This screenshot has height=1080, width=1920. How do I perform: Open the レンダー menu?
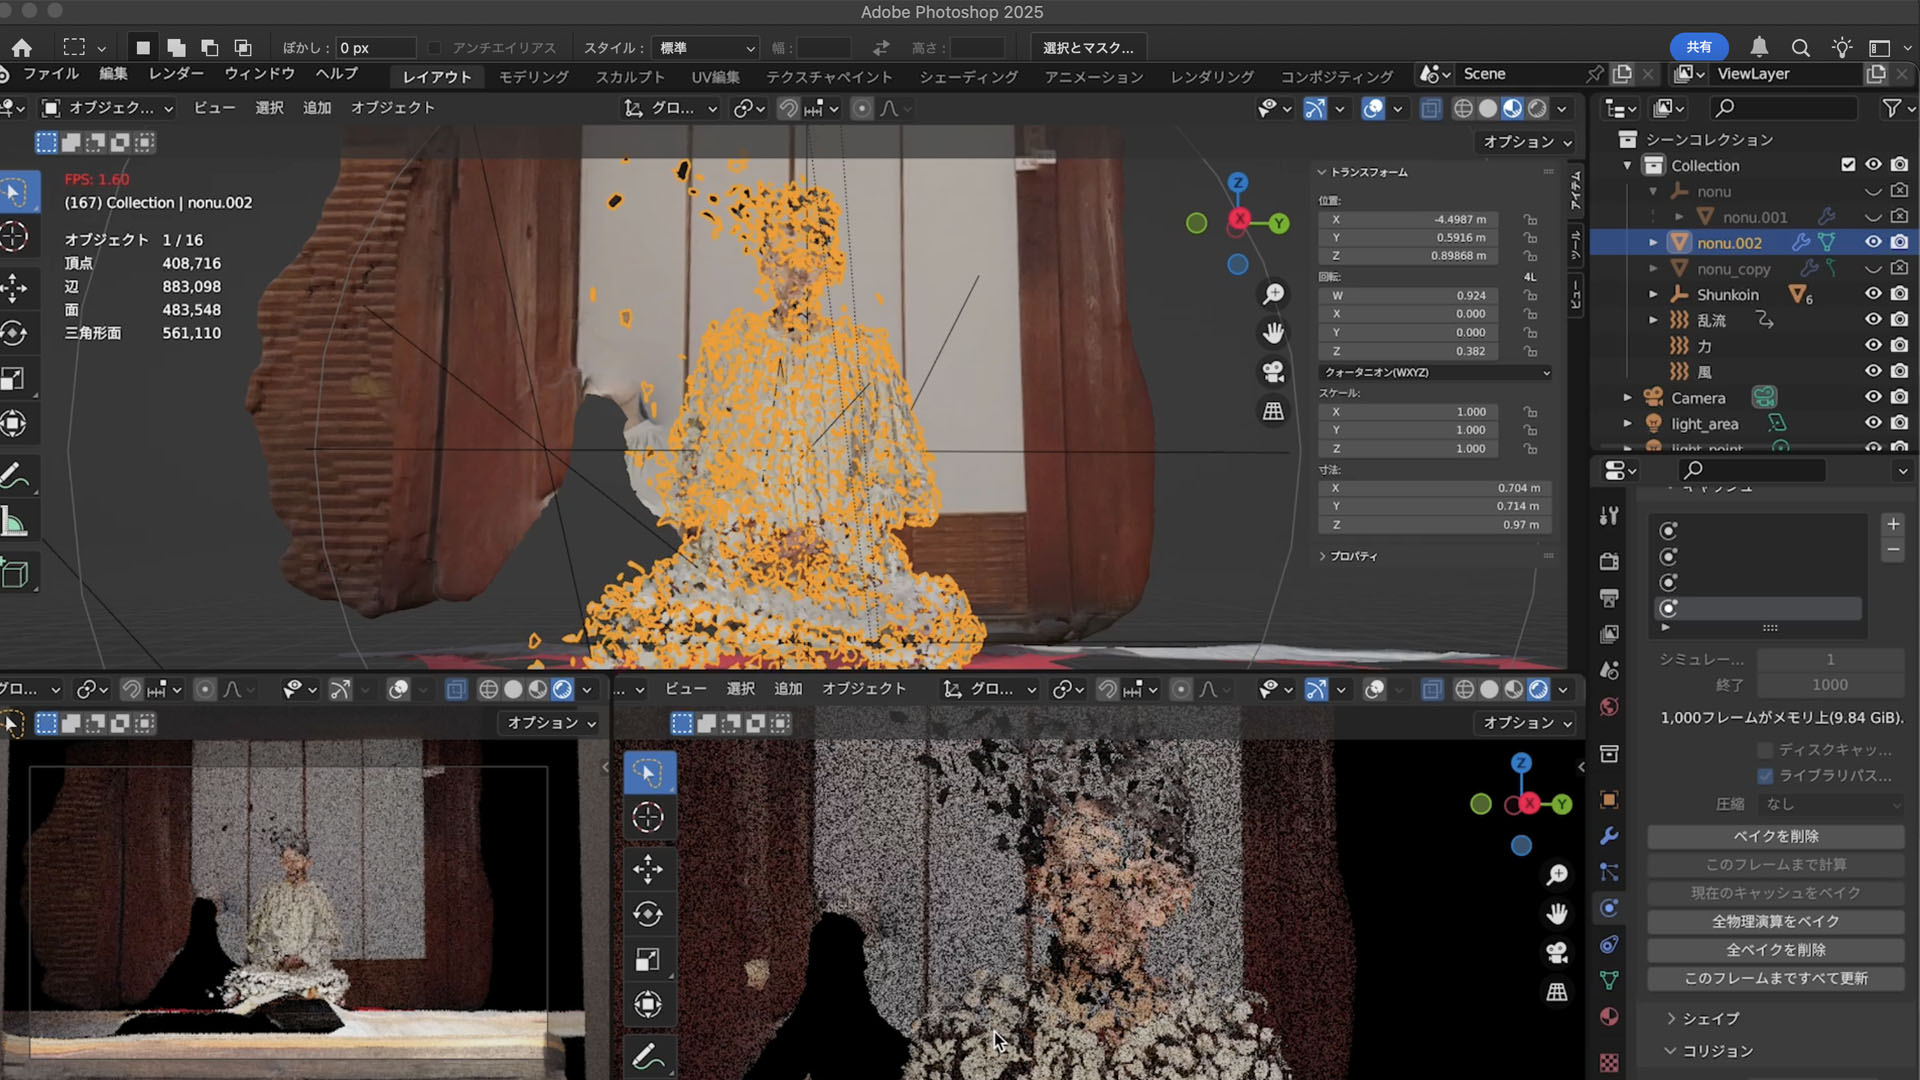176,74
